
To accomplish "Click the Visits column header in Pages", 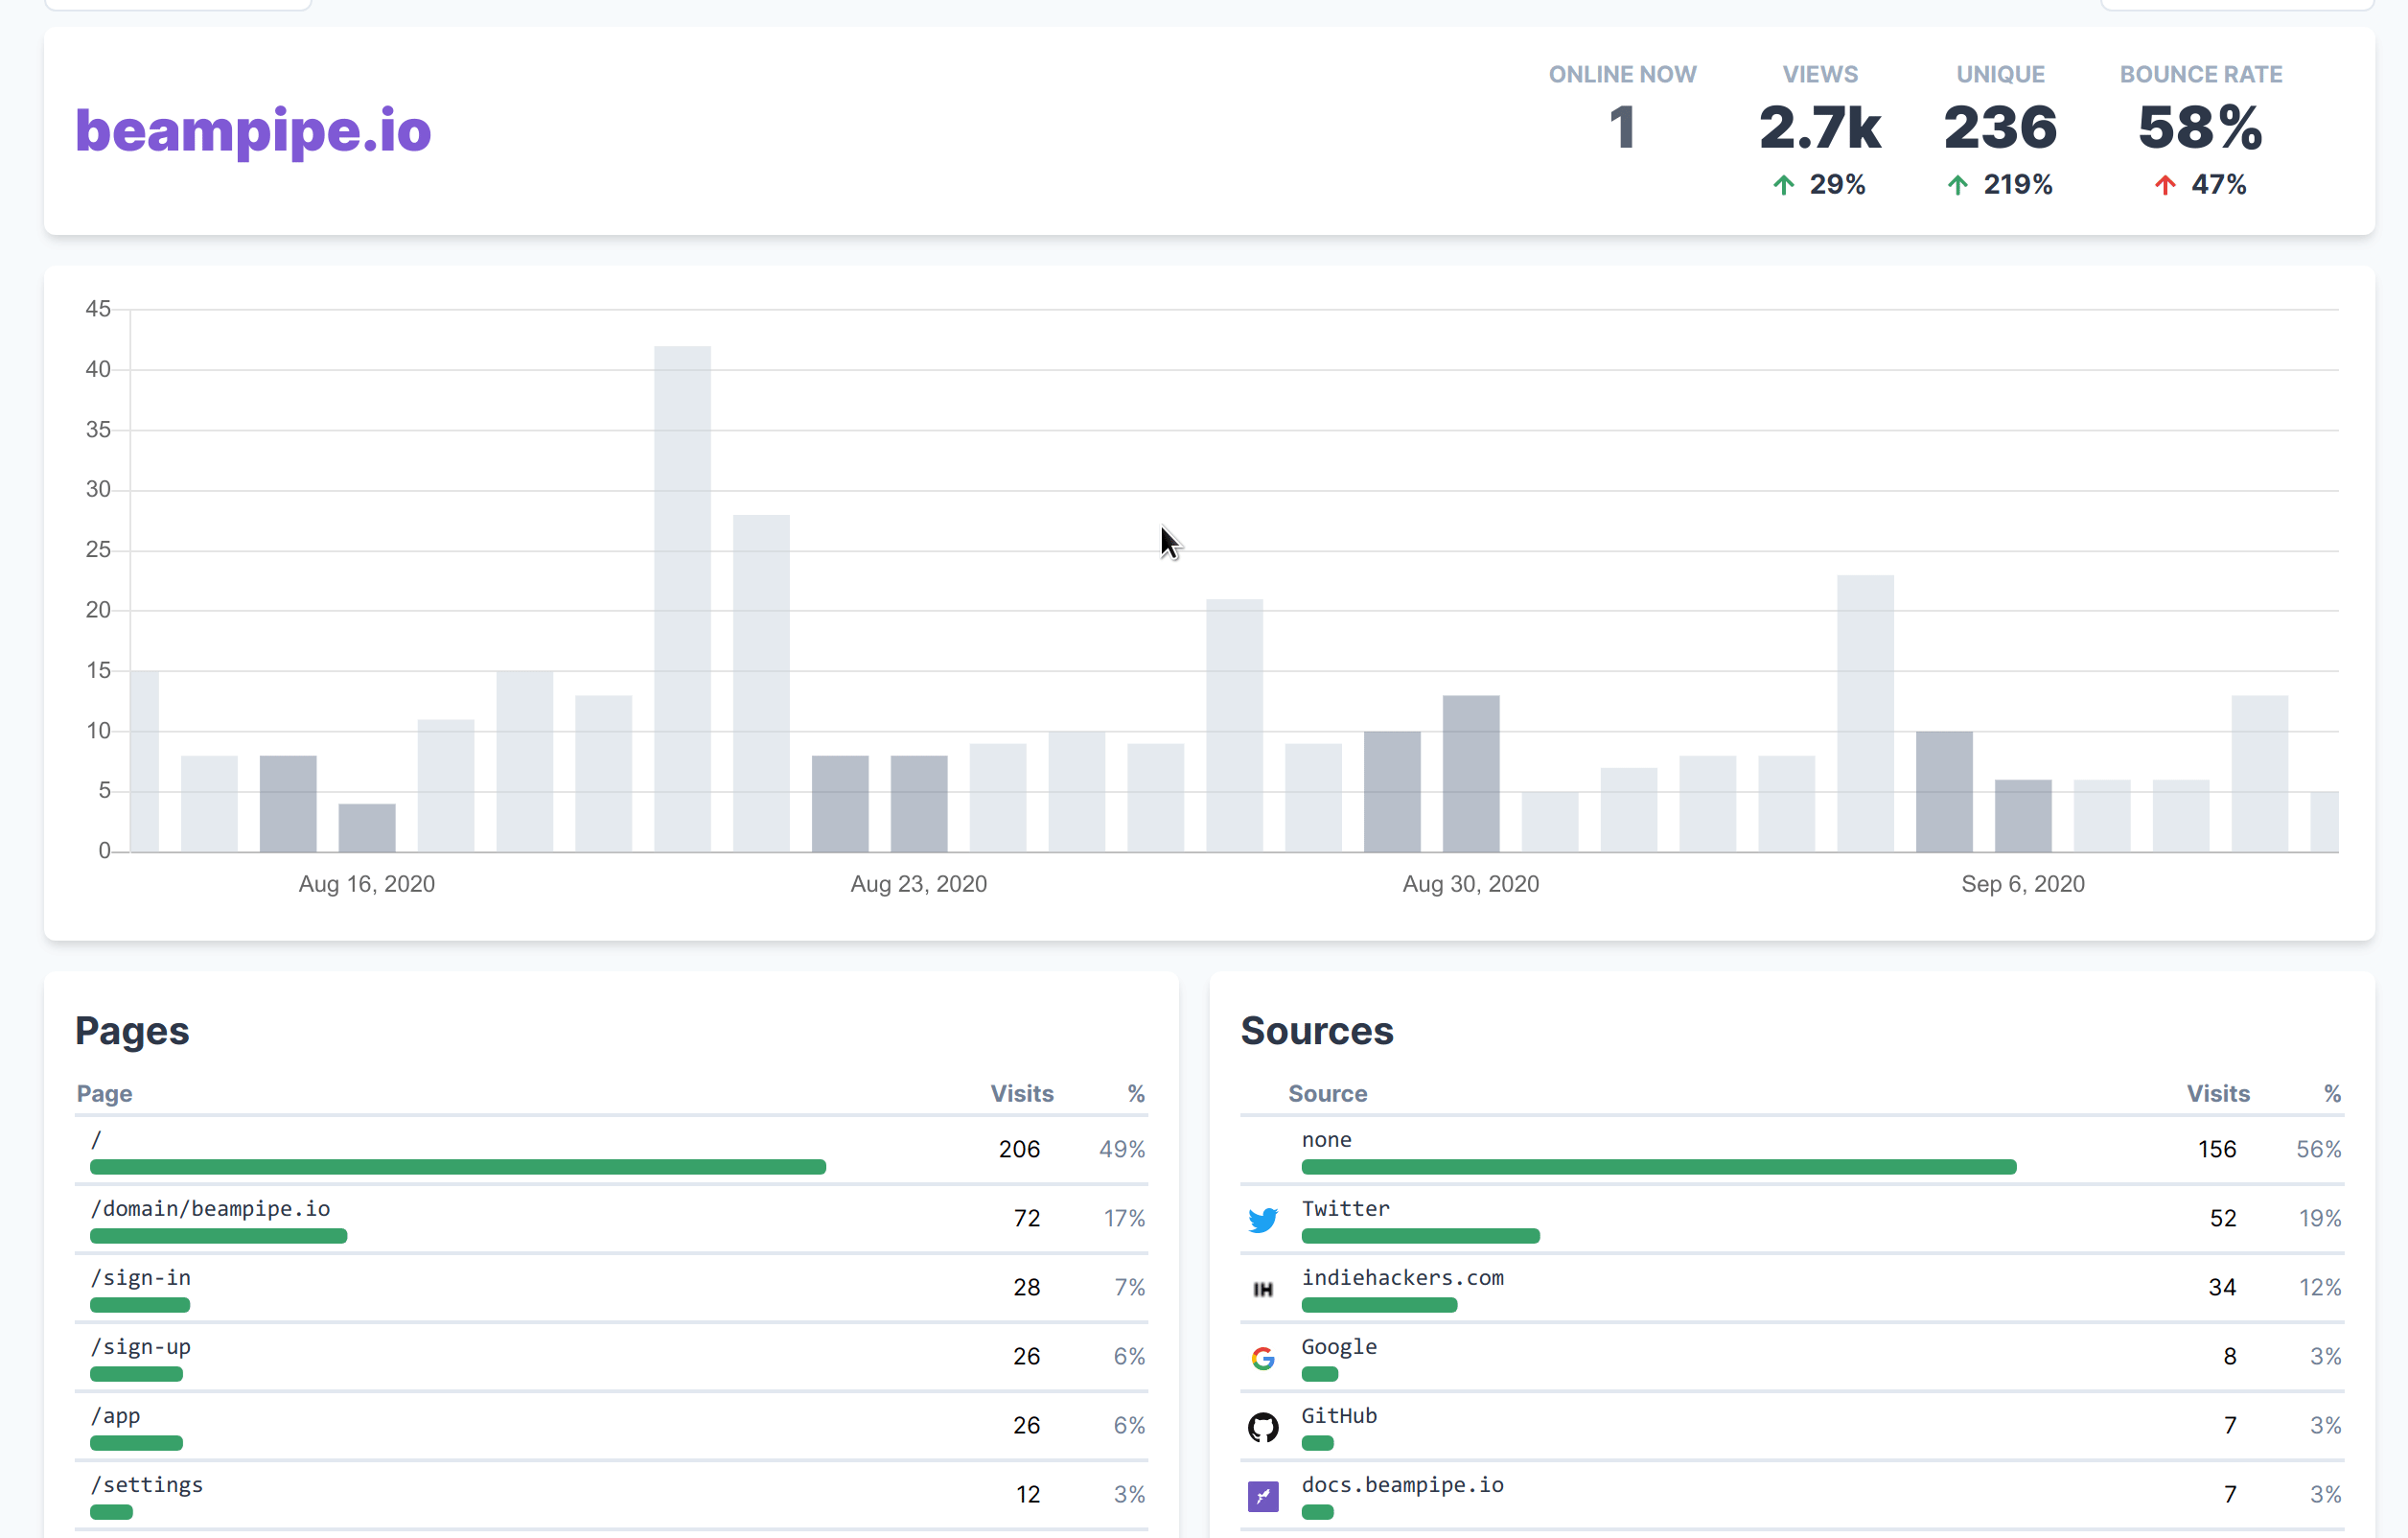I will 1021,1093.
